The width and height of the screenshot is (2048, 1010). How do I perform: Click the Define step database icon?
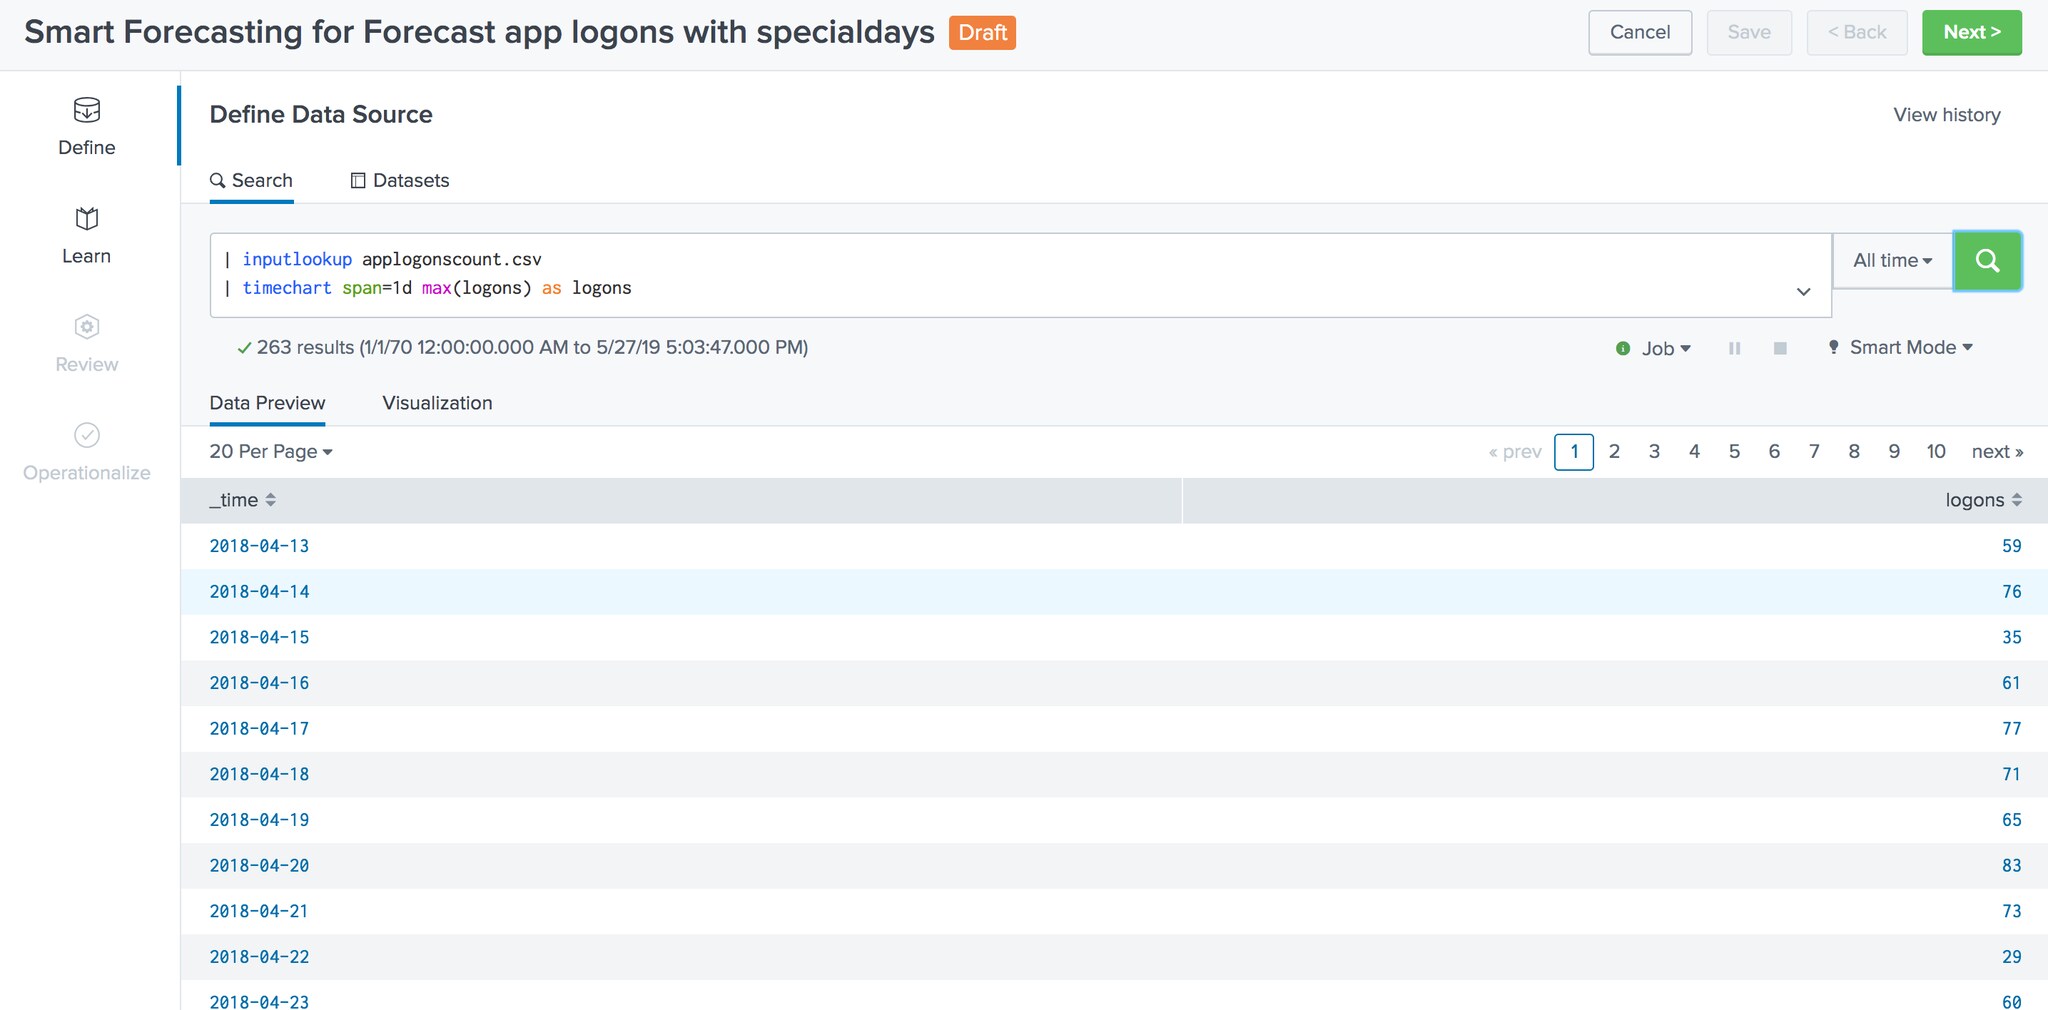coord(87,110)
